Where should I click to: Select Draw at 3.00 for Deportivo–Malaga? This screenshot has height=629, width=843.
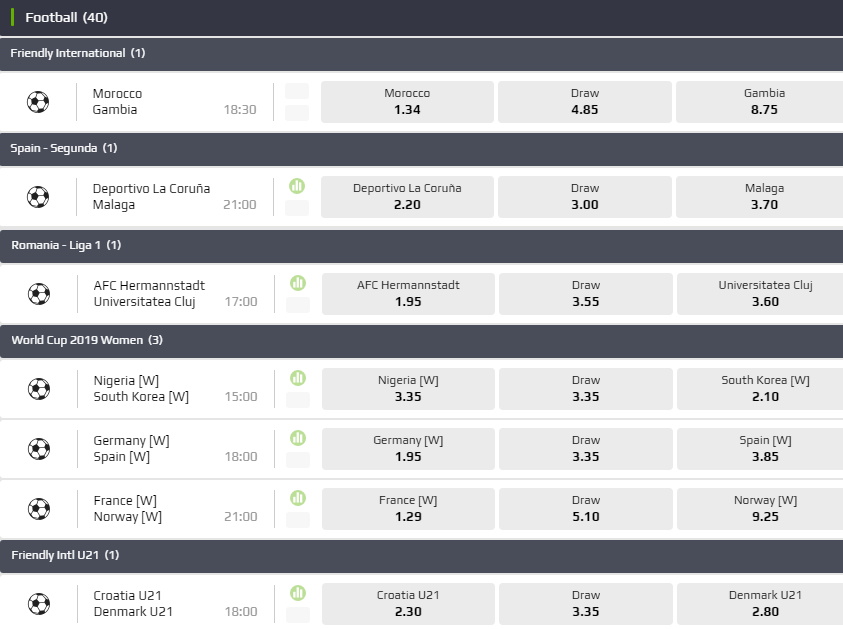tap(584, 197)
